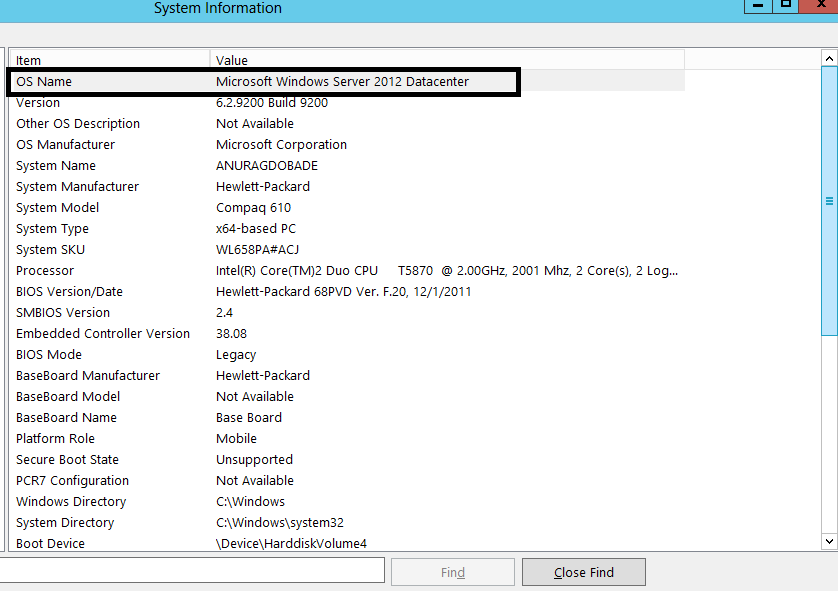838x591 pixels.
Task: Select the BIOS Mode row
Action: pos(347,354)
